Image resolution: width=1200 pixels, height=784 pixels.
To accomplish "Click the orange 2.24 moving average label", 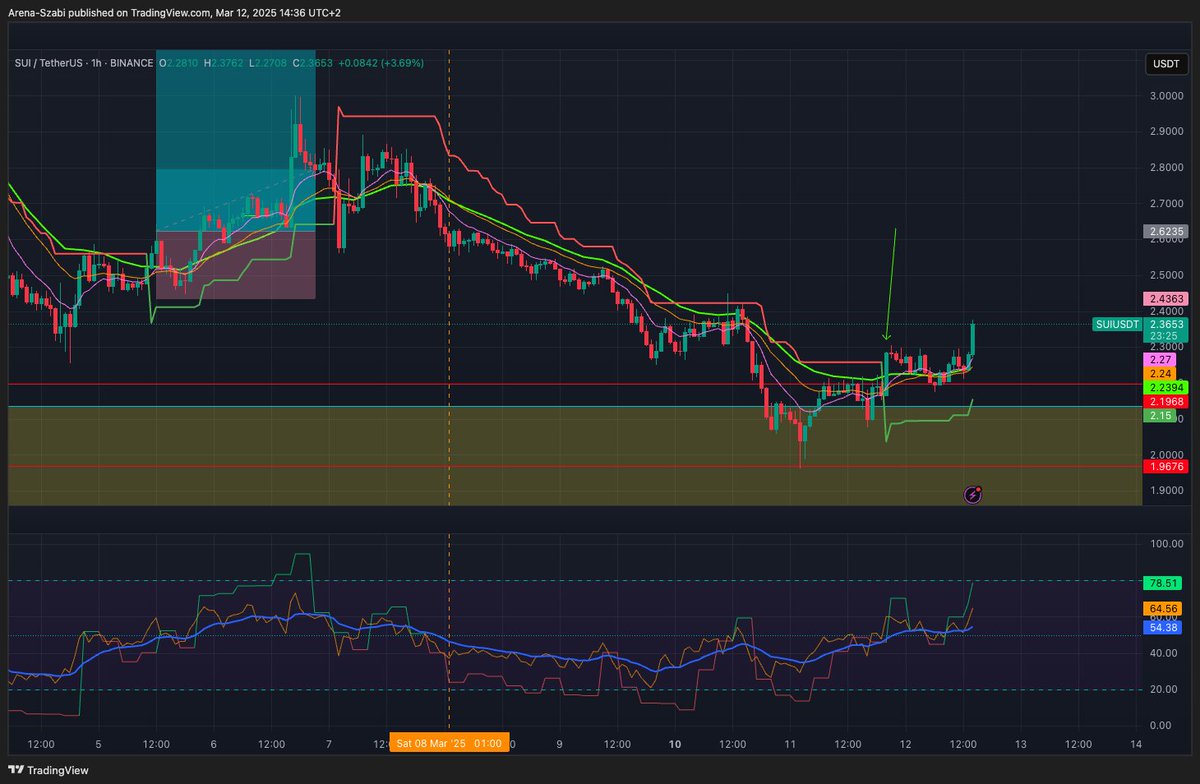I will [x=1160, y=373].
